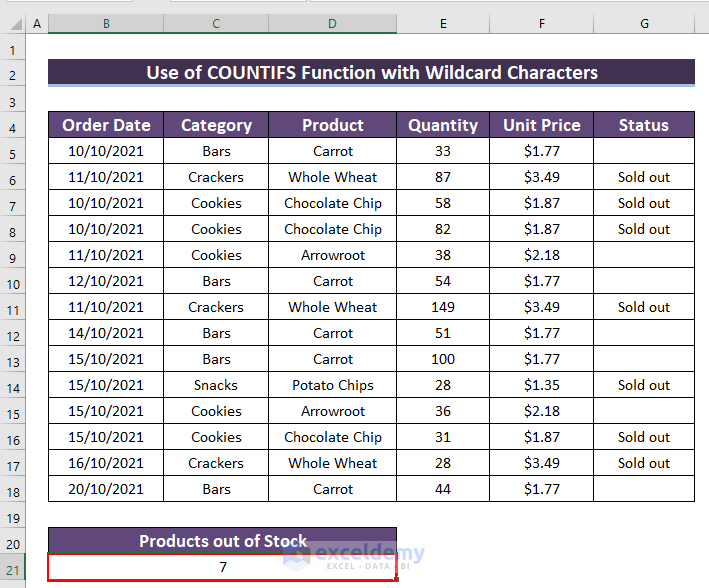The image size is (709, 588).
Task: Click the date cell 16/10/2021
Action: point(106,463)
